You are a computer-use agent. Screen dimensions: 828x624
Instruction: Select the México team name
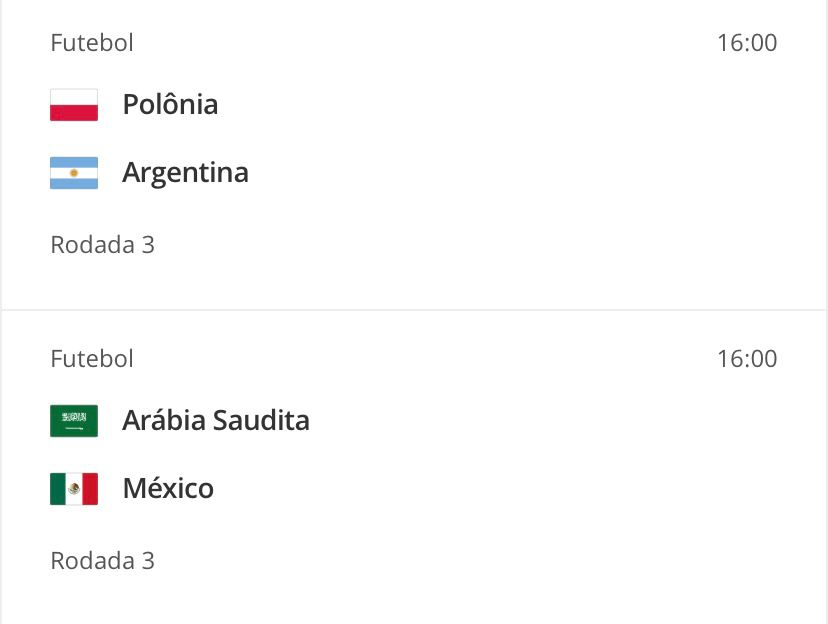(x=168, y=488)
